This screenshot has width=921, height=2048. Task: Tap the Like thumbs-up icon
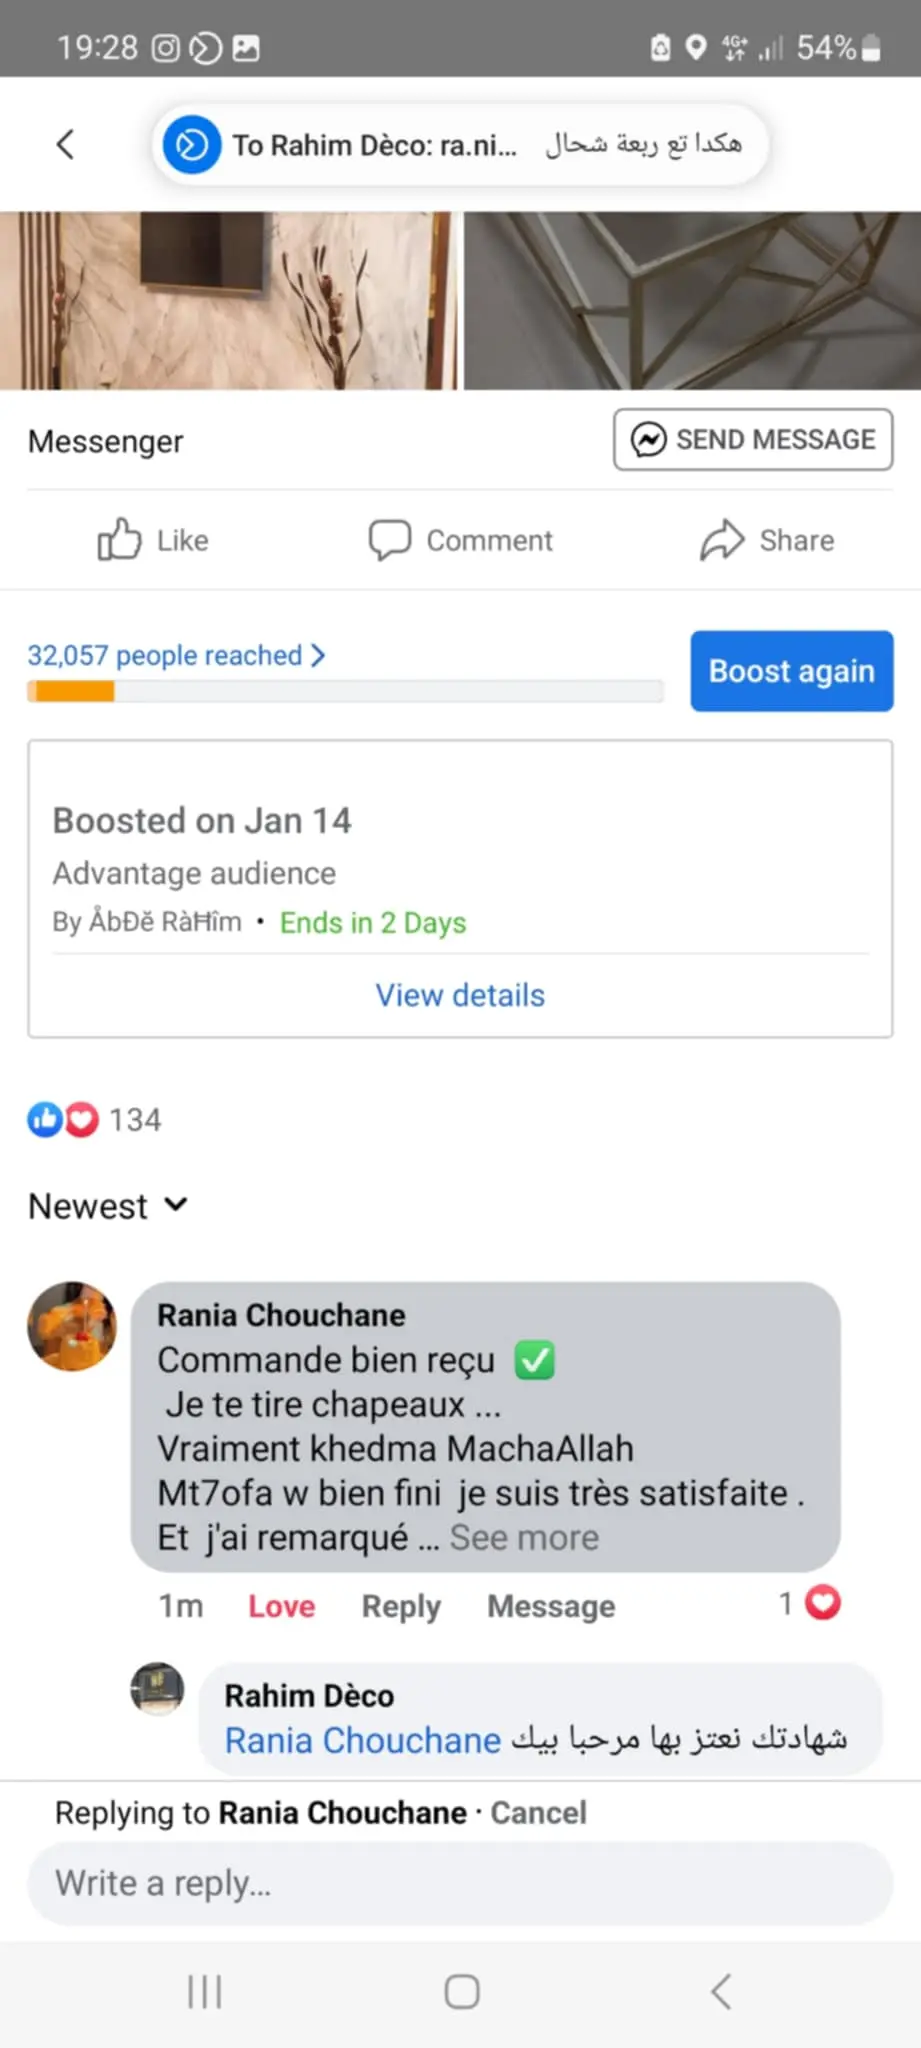[119, 540]
